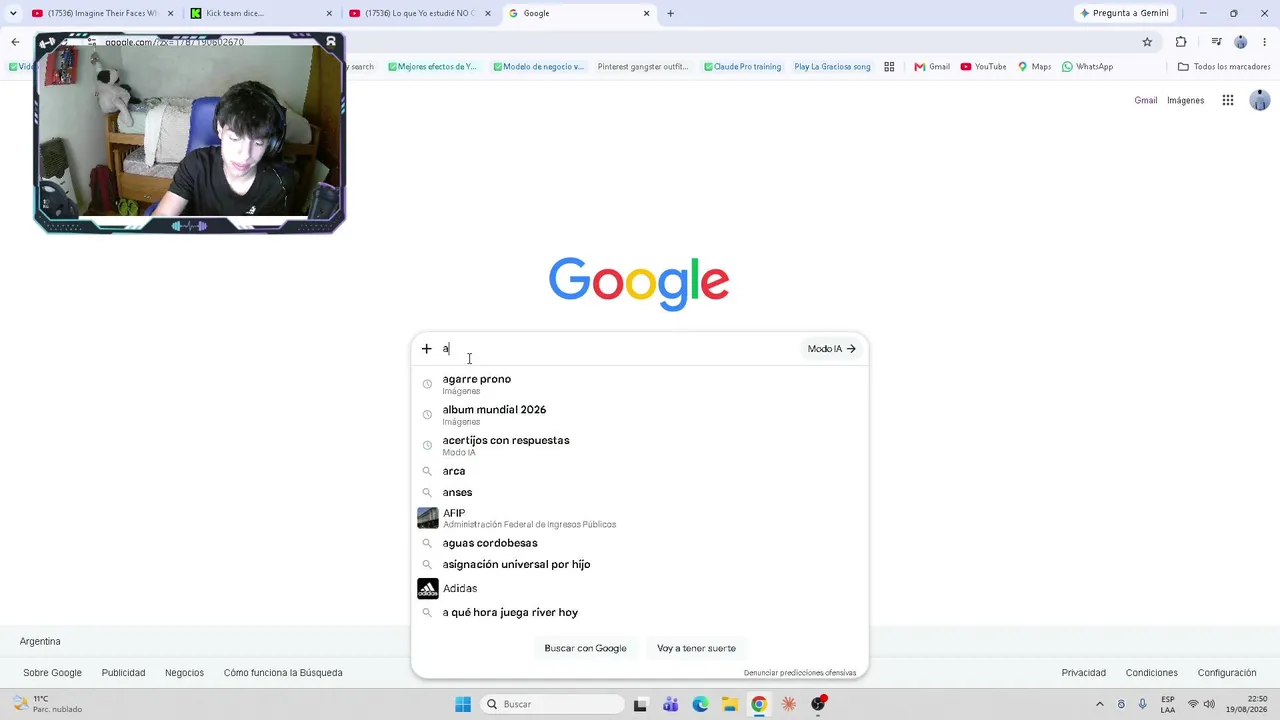The image size is (1280, 720).
Task: Open the browser extensions menu
Action: tap(1181, 42)
